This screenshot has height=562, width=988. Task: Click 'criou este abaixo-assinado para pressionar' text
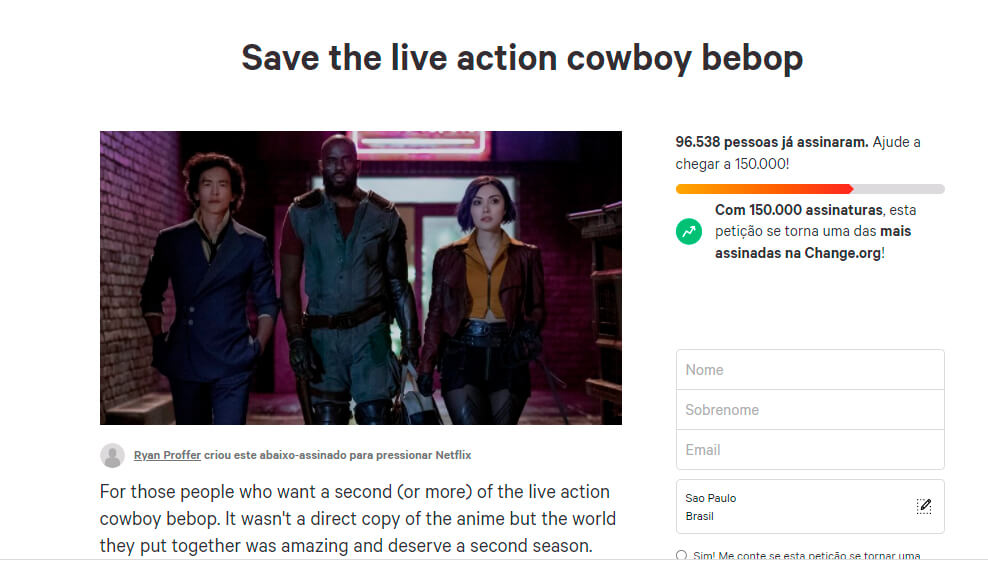317,455
